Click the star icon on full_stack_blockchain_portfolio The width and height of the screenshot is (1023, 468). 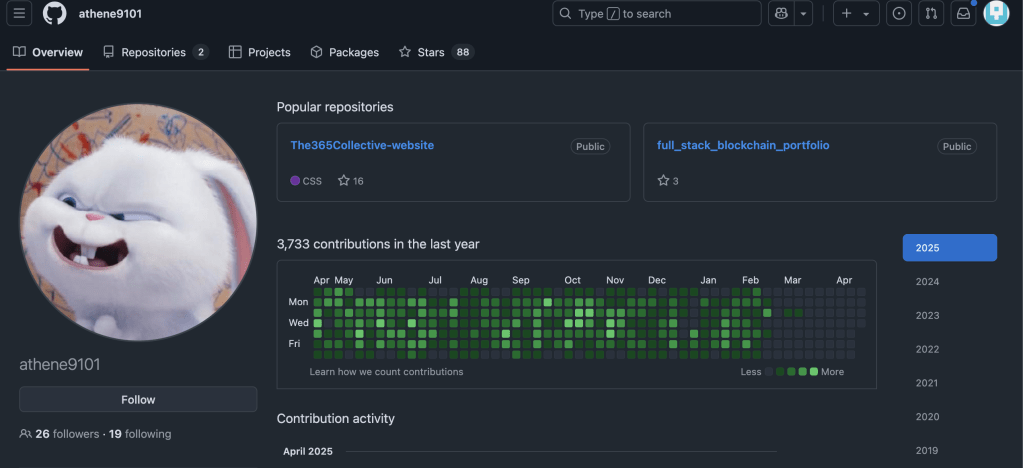[663, 181]
